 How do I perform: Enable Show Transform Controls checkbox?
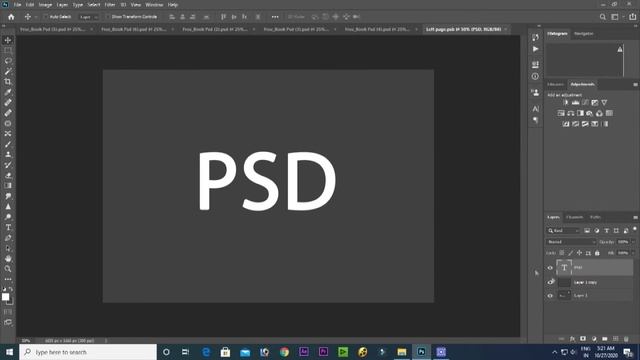click(108, 17)
